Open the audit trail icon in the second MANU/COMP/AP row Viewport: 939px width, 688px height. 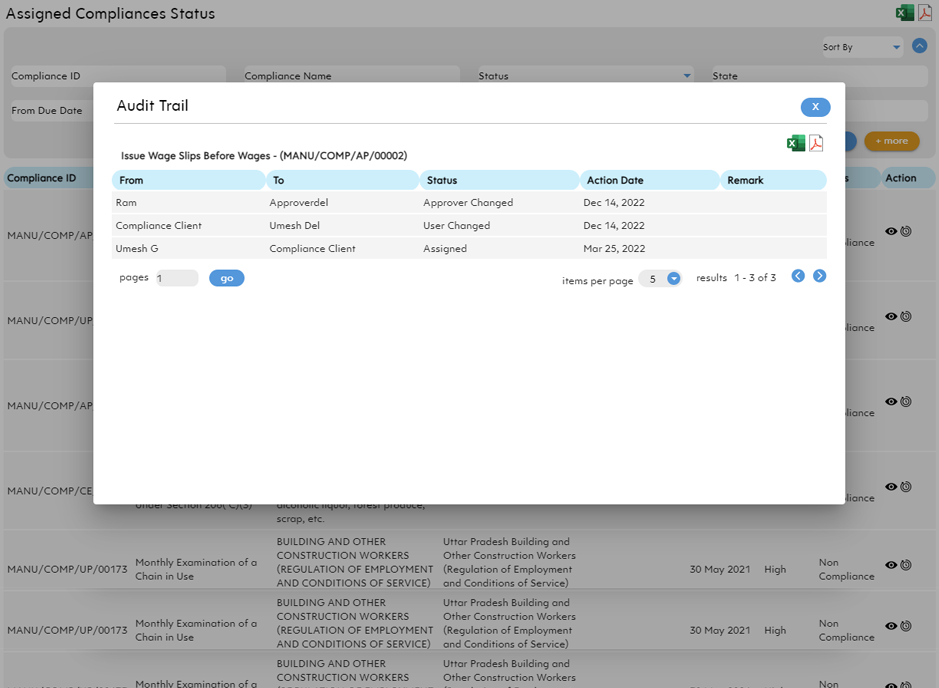point(905,401)
